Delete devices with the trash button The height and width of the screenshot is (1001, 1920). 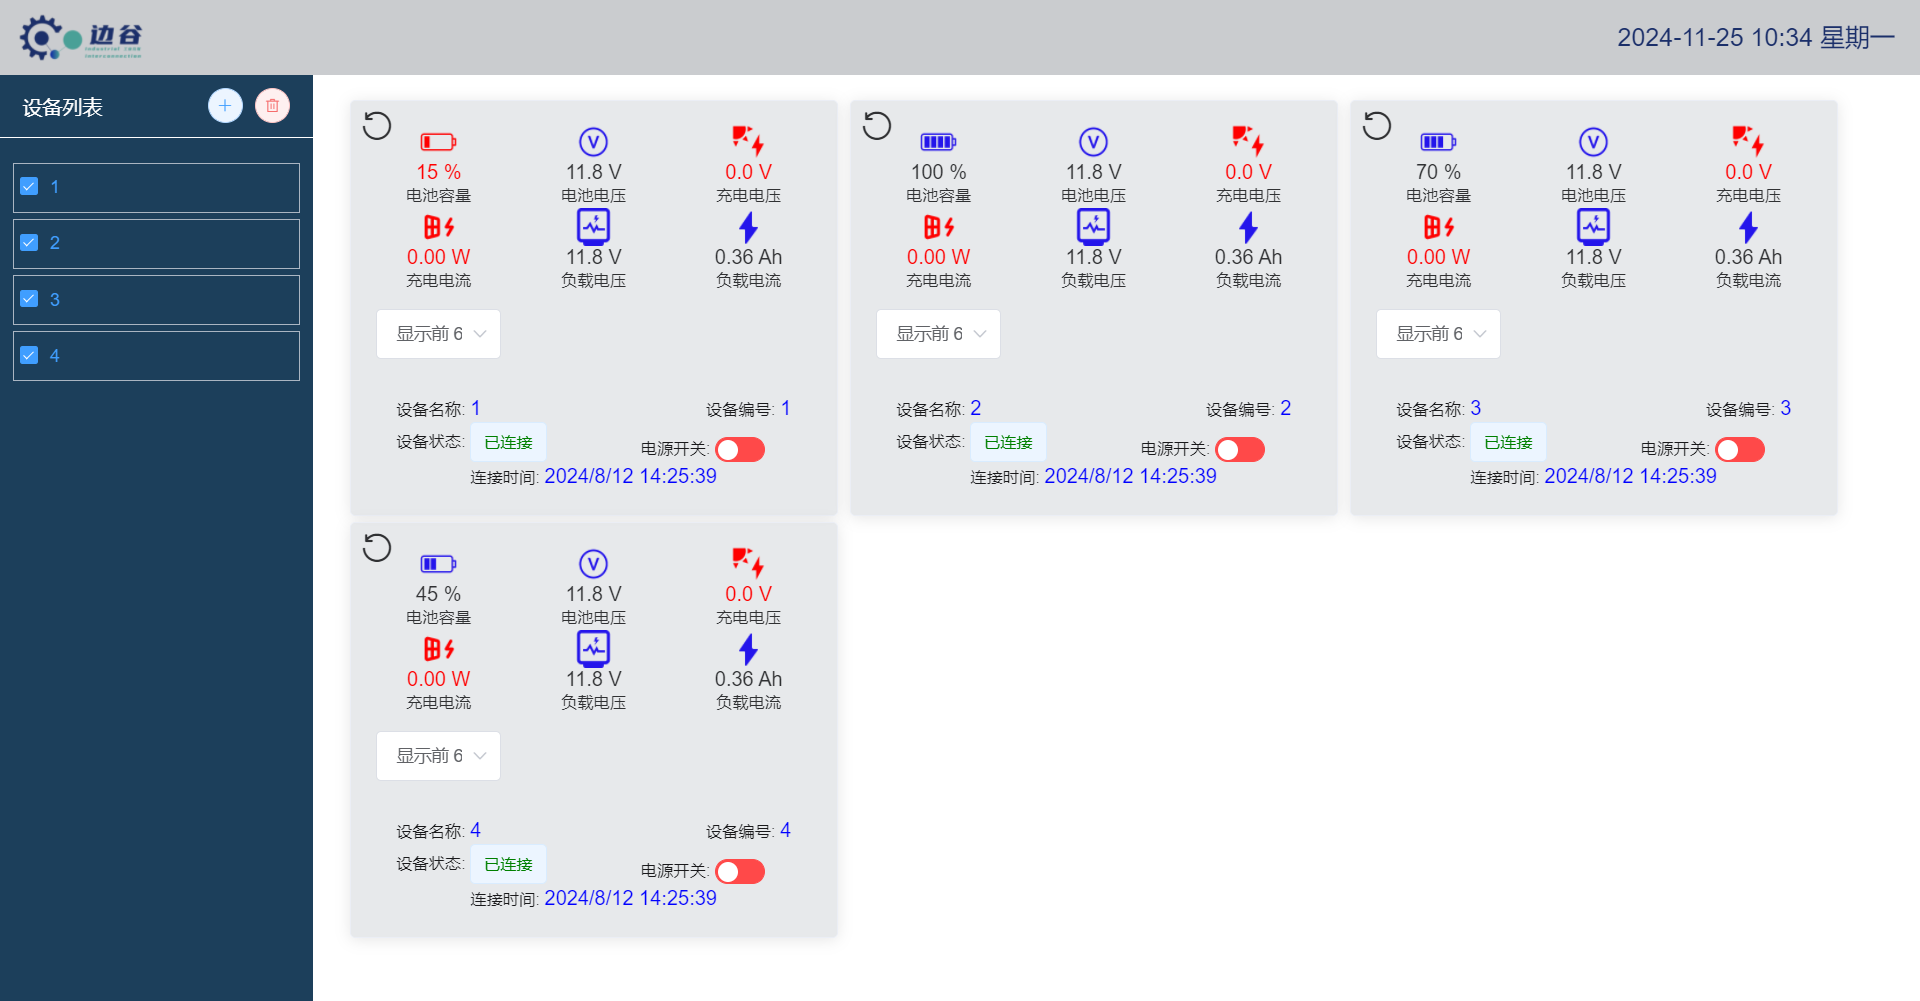click(272, 106)
